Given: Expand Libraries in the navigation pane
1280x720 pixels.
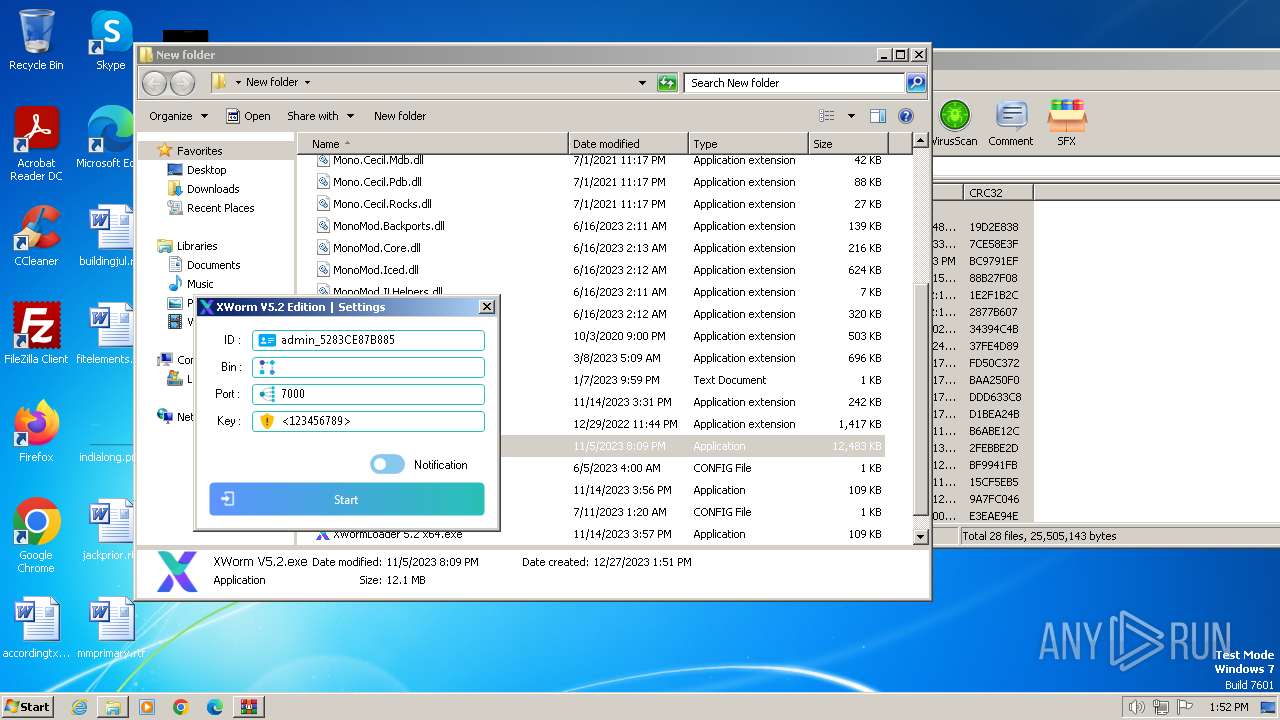Looking at the screenshot, I should 197,246.
